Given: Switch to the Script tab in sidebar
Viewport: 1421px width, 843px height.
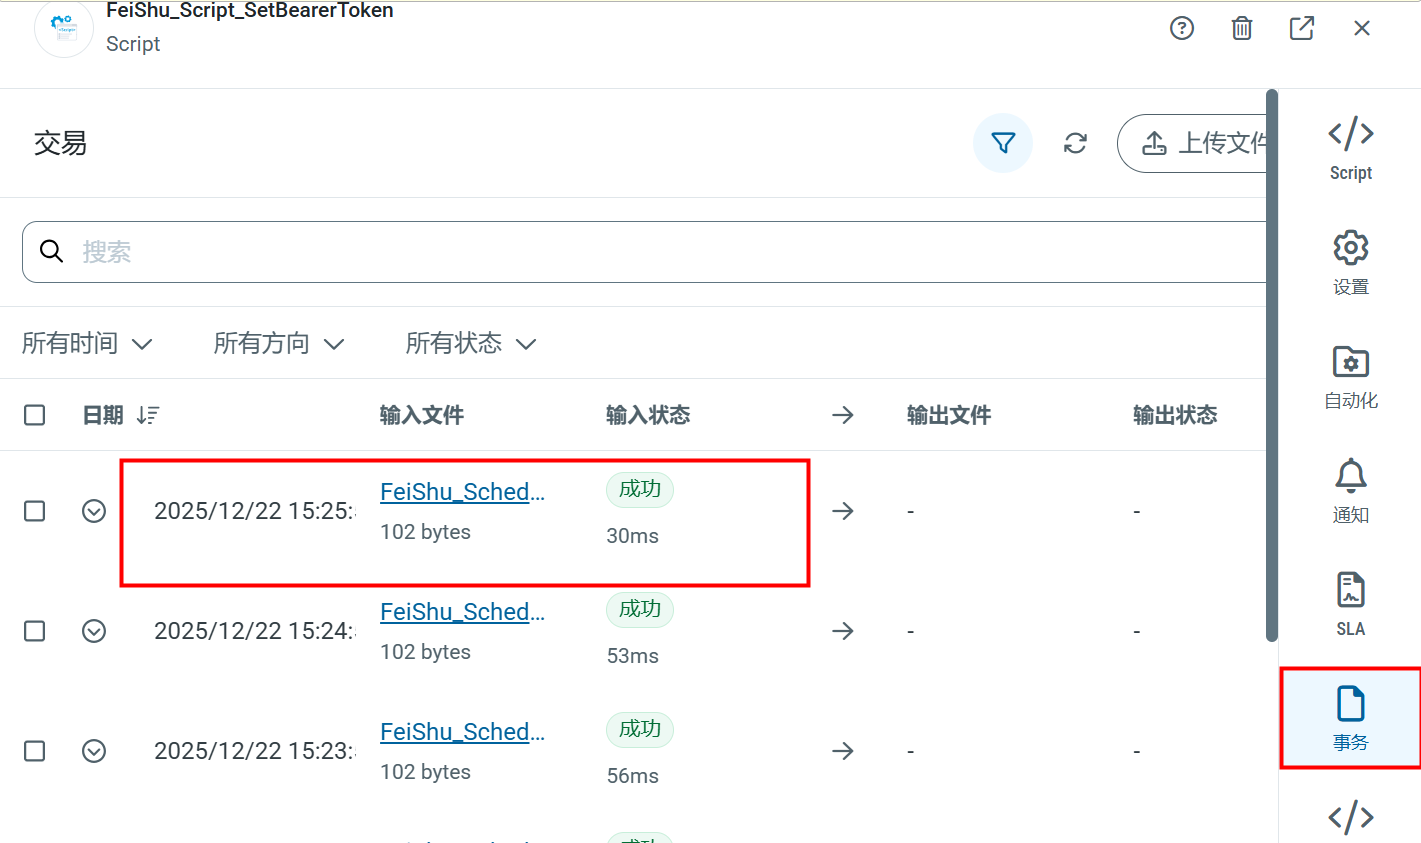Looking at the screenshot, I should [x=1351, y=147].
